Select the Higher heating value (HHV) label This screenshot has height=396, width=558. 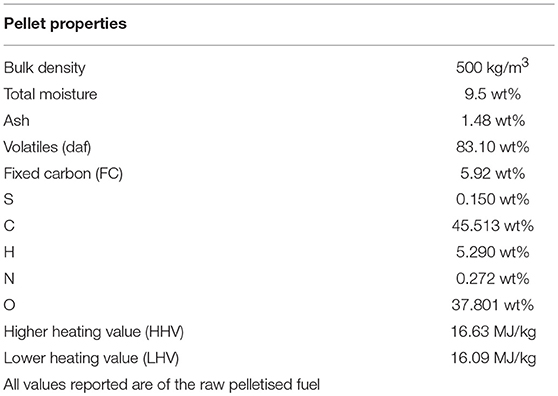[x=94, y=332]
